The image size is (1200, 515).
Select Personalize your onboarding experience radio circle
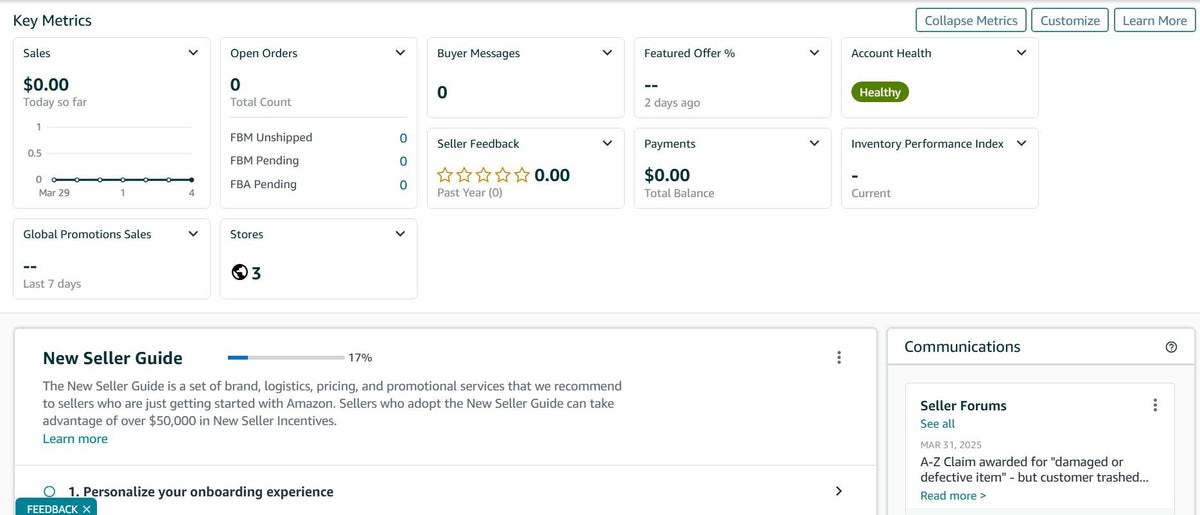click(x=49, y=491)
